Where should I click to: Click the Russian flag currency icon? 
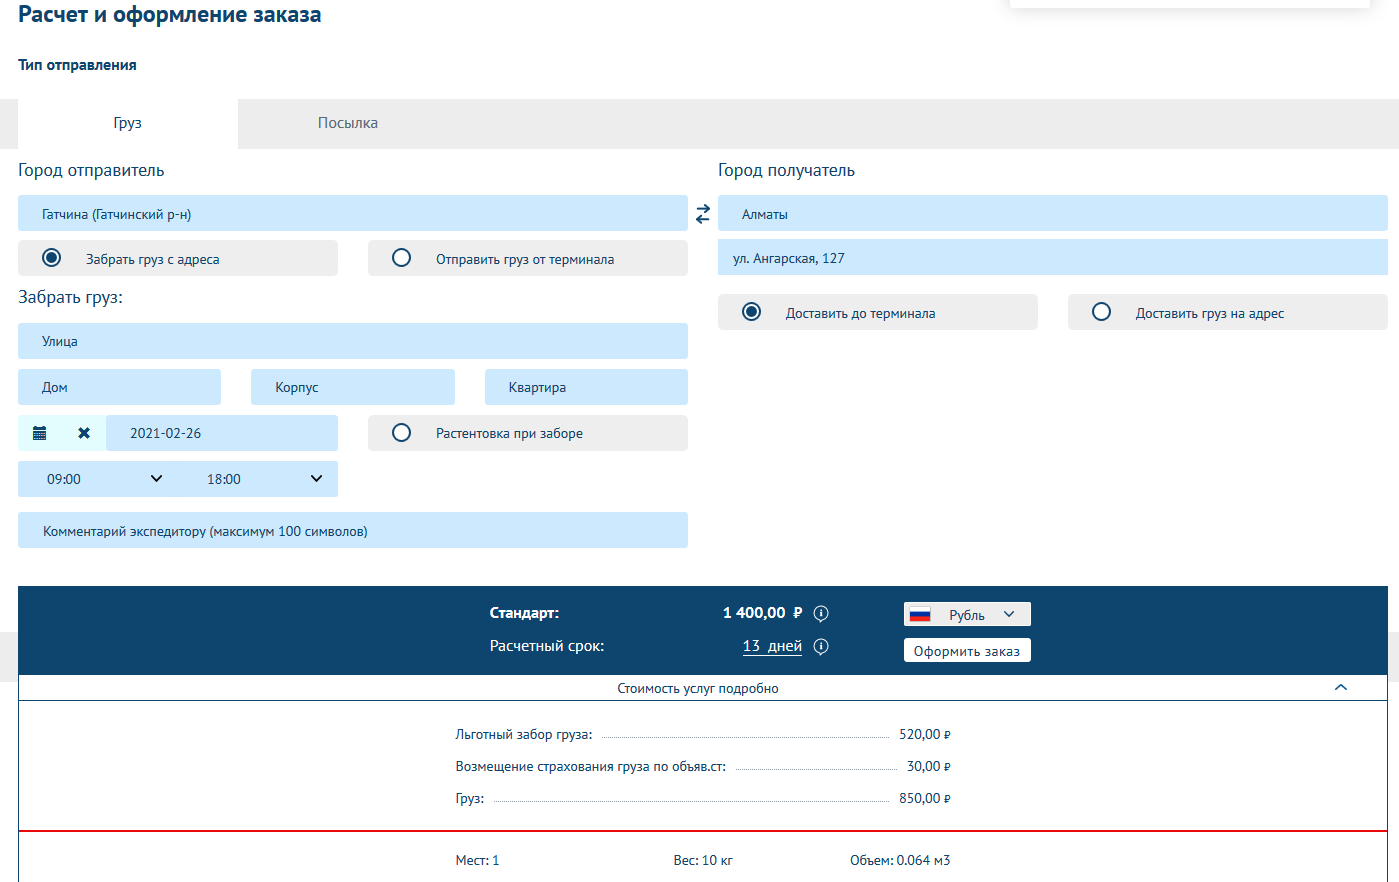pyautogui.click(x=920, y=615)
